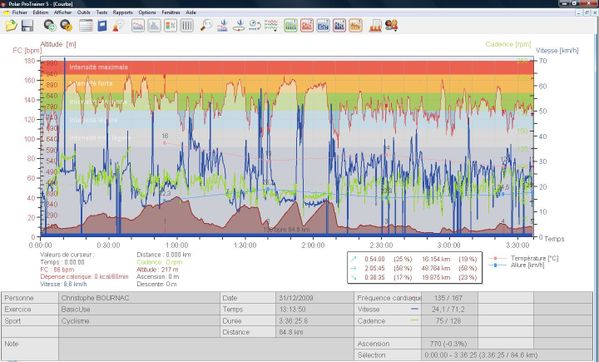This screenshot has height=362, width=599.
Task: Click the light blue chart toolbar icon
Action: tap(323, 26)
